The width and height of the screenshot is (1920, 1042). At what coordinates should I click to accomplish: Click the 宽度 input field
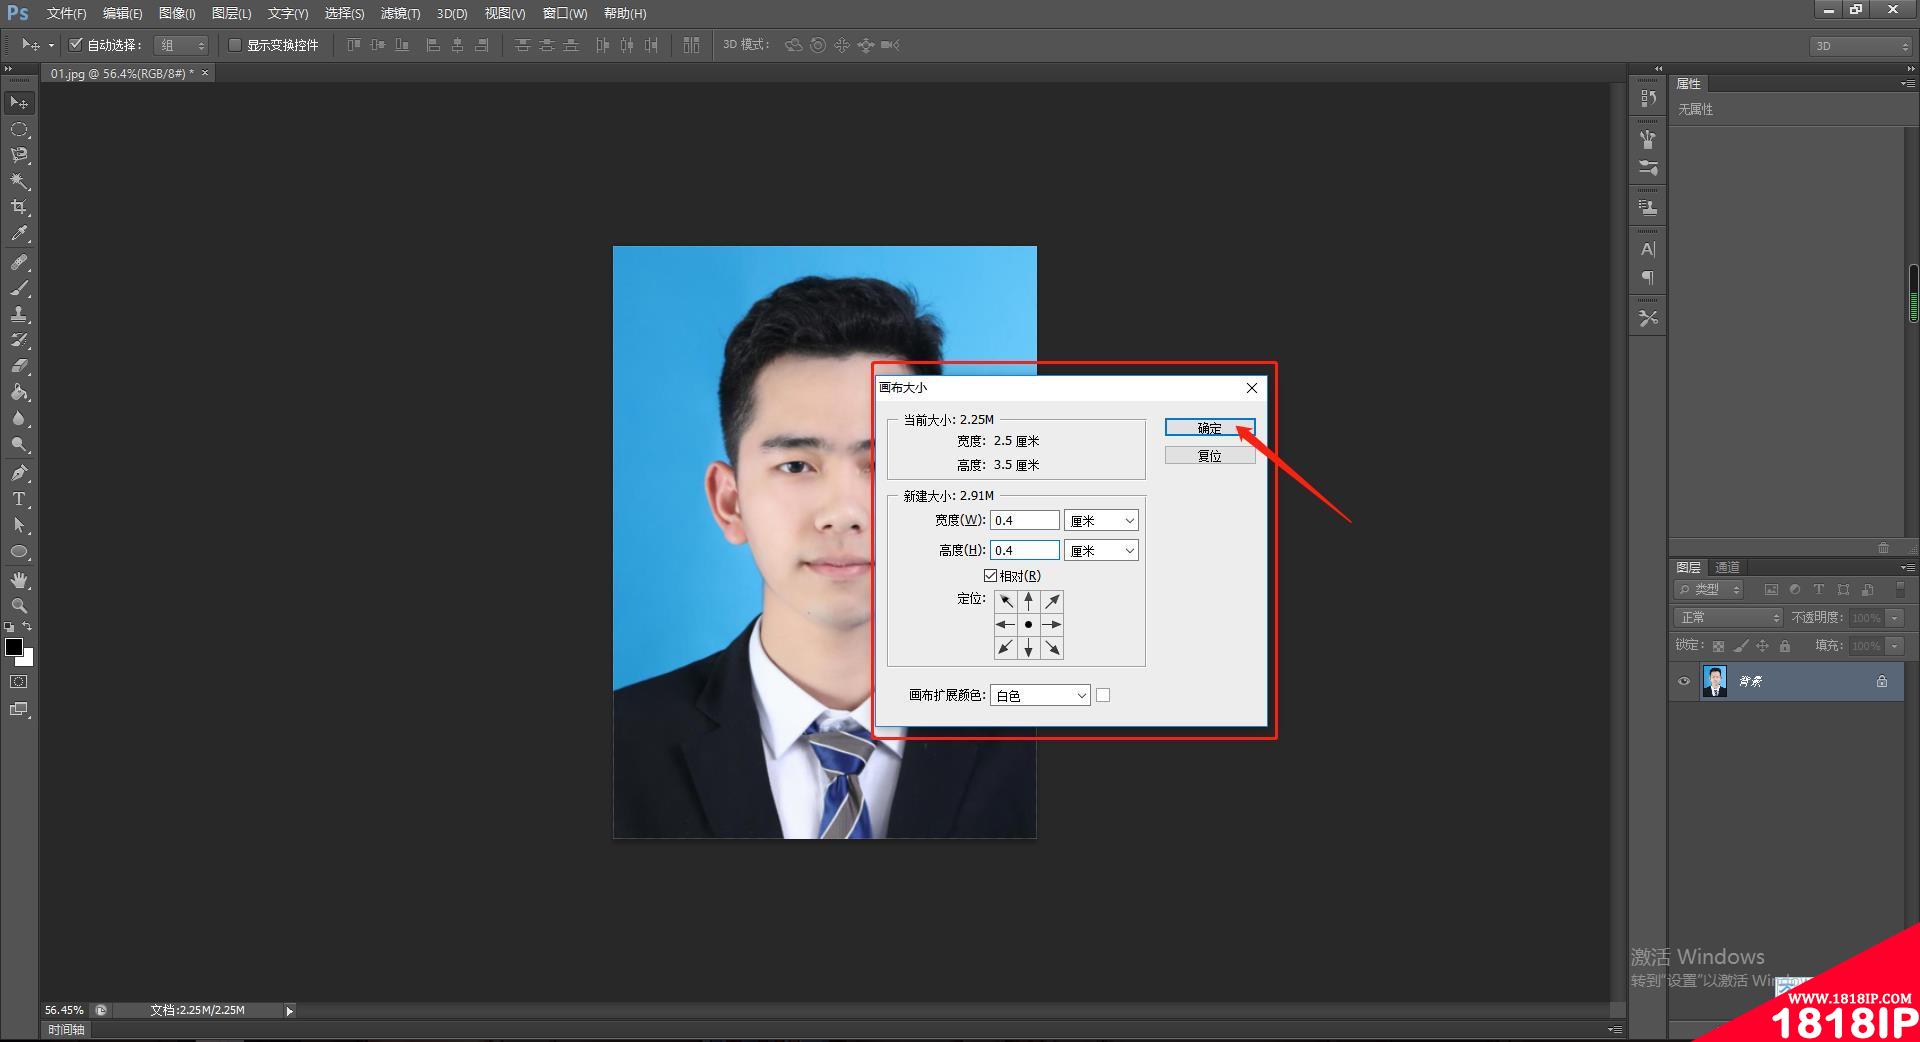point(1025,521)
